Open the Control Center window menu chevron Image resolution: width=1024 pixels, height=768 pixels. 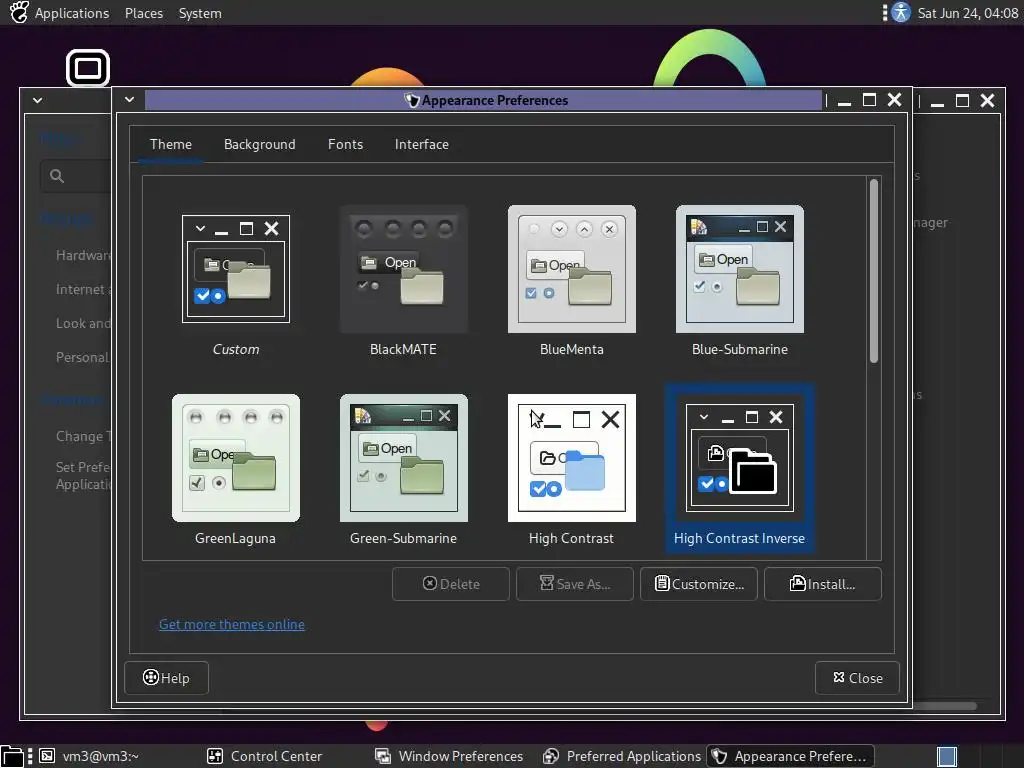[37, 101]
